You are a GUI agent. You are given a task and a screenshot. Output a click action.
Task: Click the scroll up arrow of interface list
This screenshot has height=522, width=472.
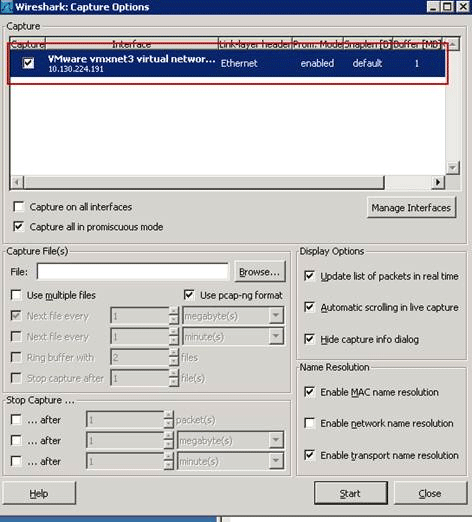coord(452,44)
